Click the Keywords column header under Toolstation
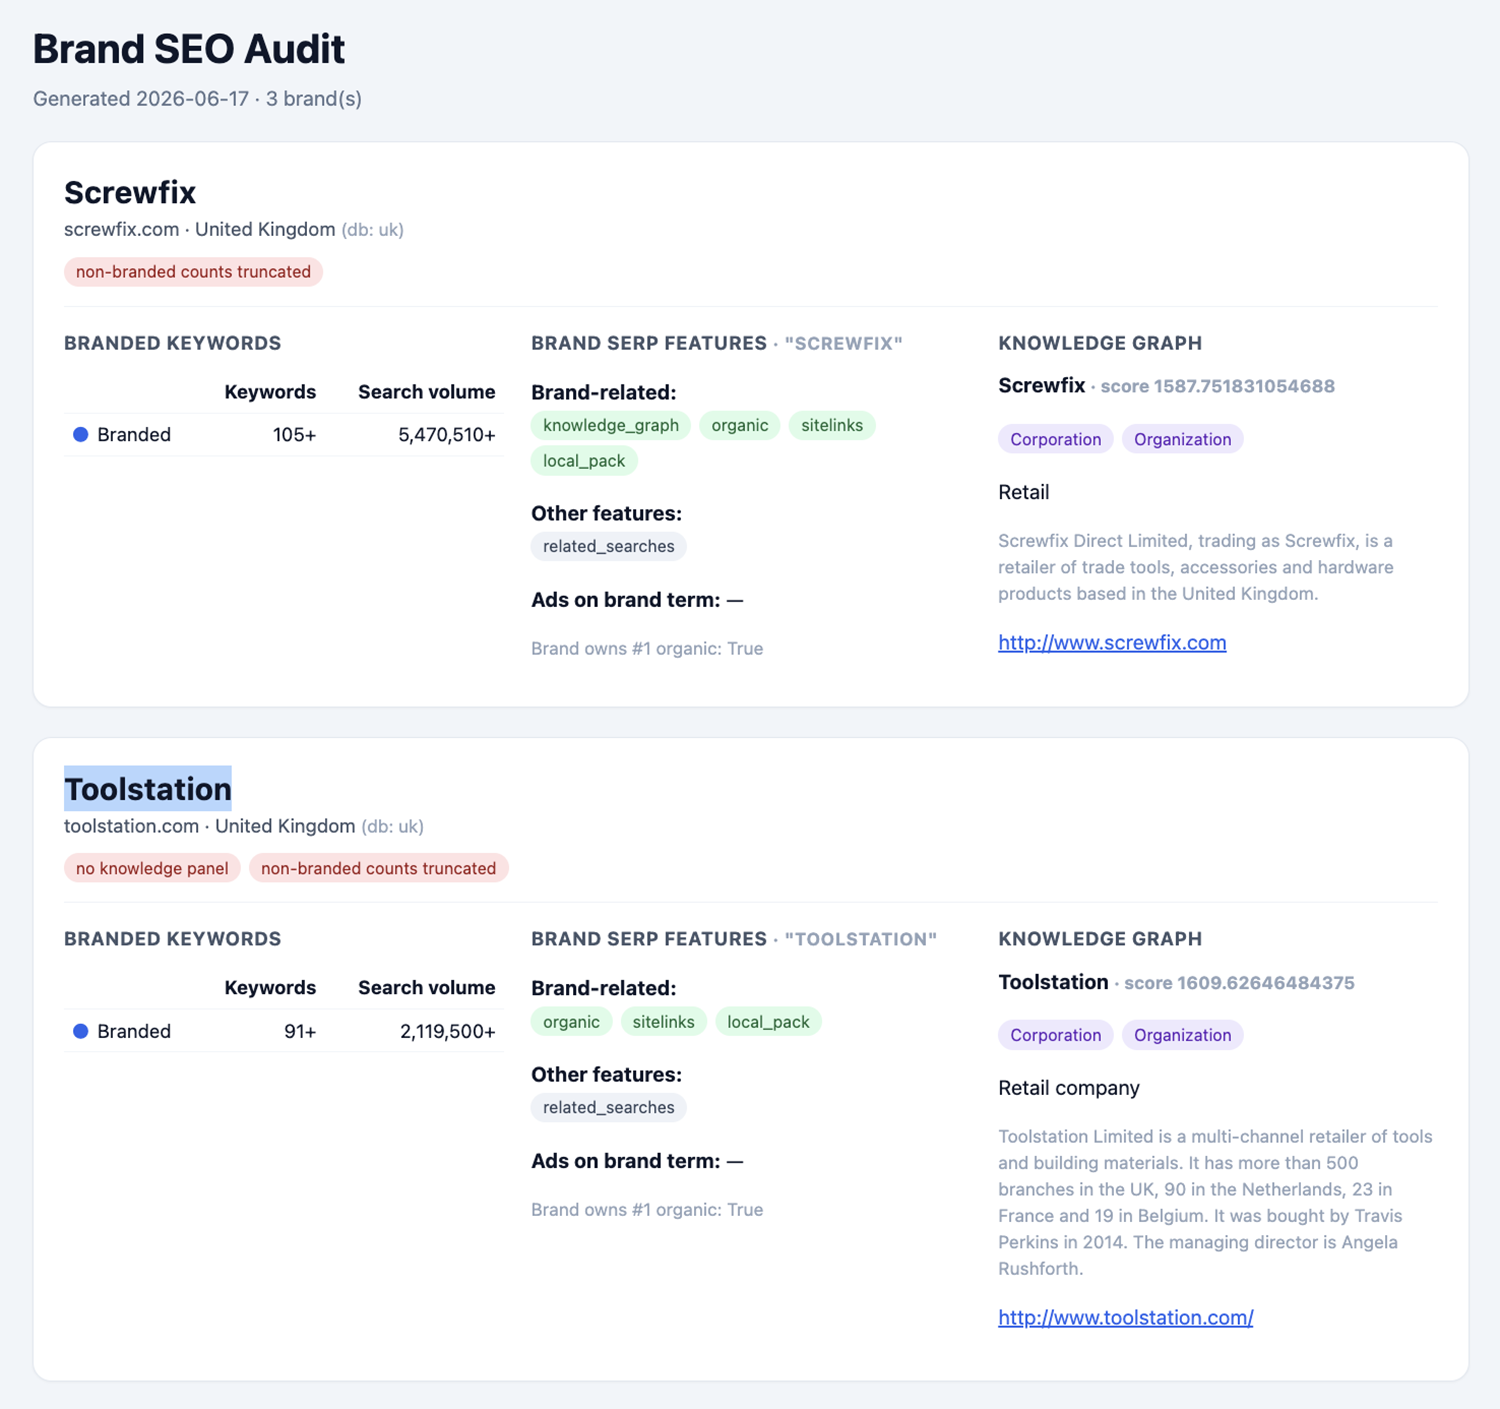The width and height of the screenshot is (1500, 1409). [x=270, y=988]
